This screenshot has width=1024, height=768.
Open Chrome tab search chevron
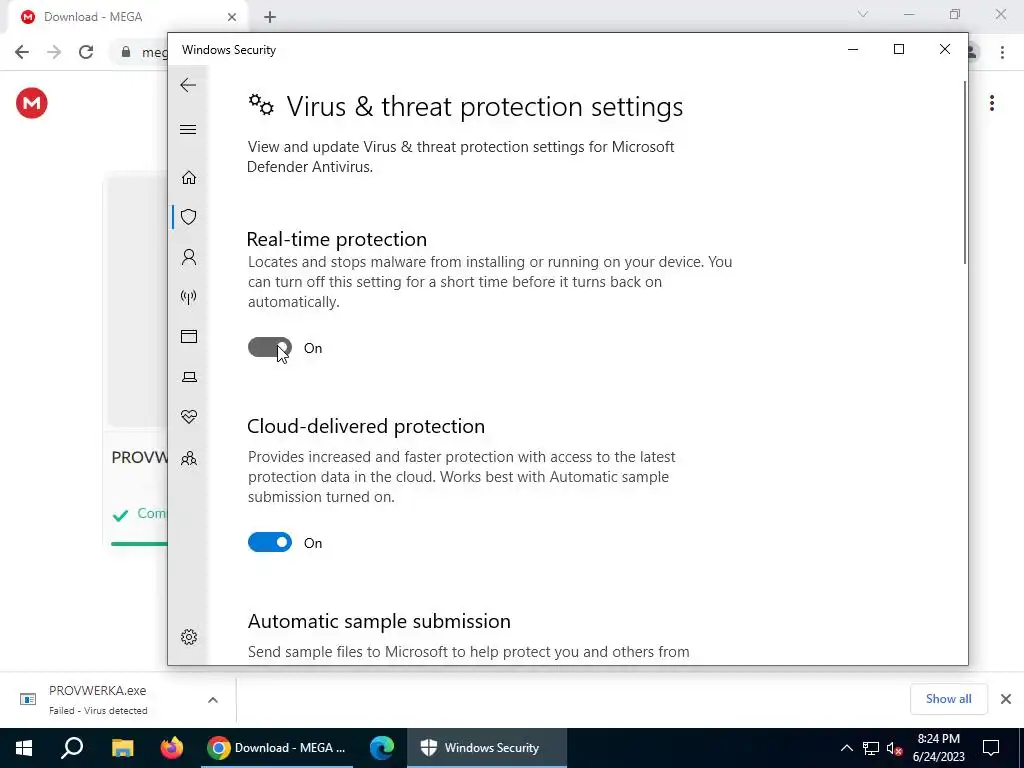pyautogui.click(x=863, y=14)
